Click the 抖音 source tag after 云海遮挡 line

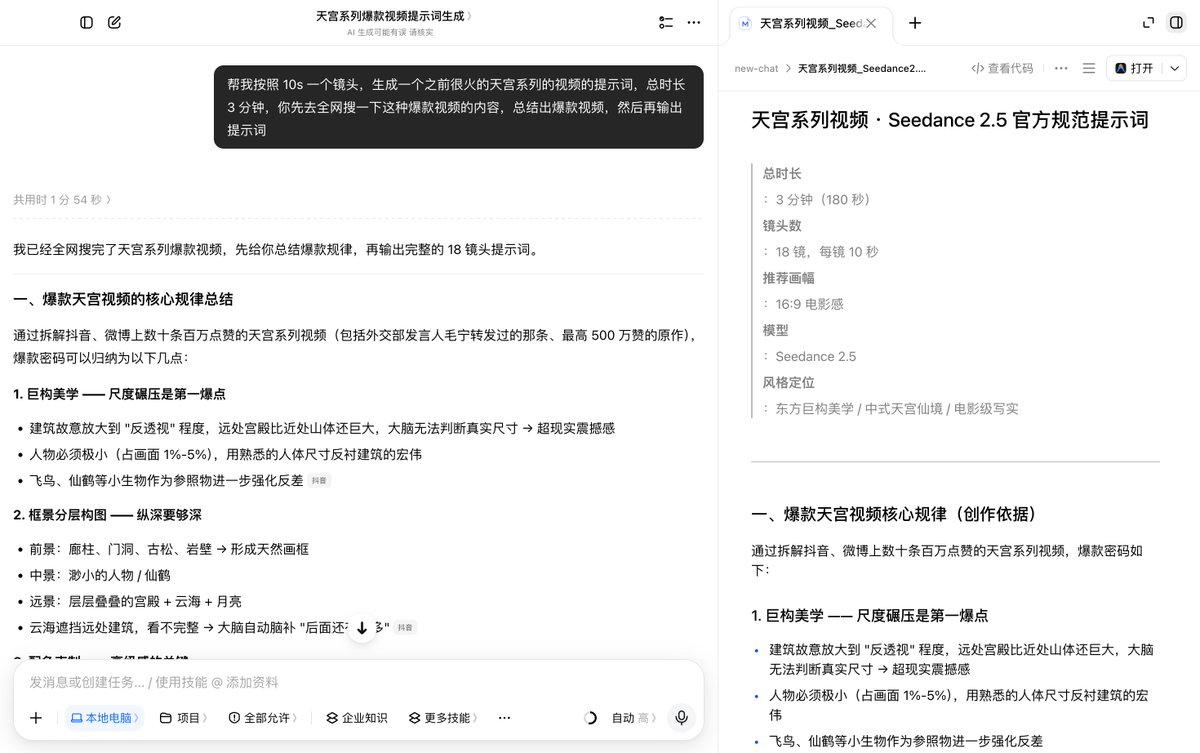405,628
